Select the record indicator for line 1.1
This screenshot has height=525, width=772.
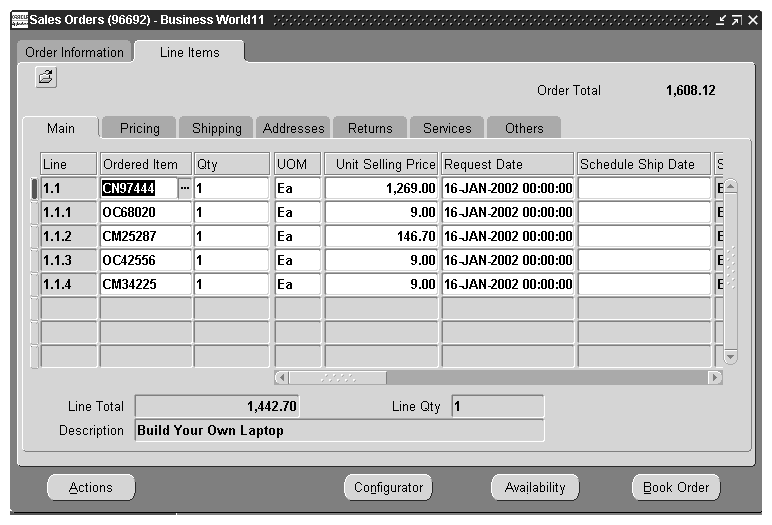point(34,188)
